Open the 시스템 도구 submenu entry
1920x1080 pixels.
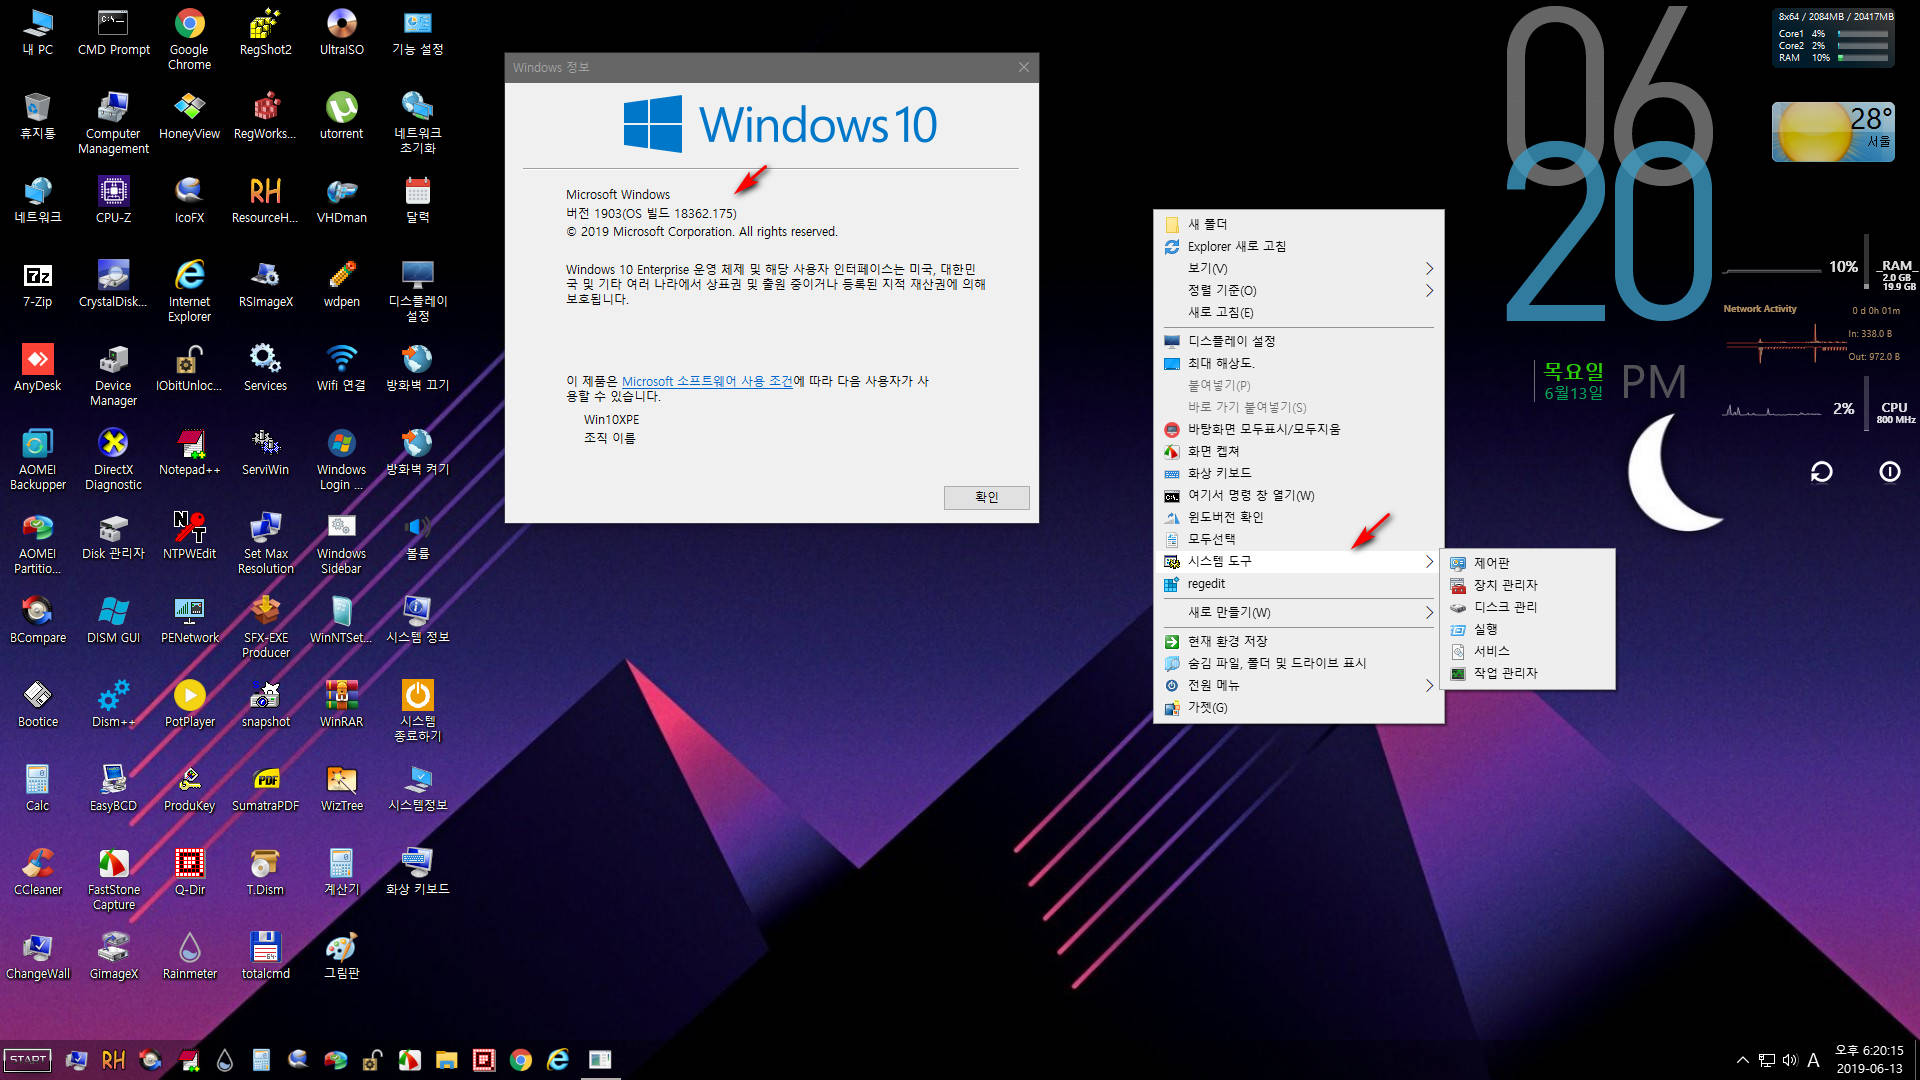coord(1298,561)
